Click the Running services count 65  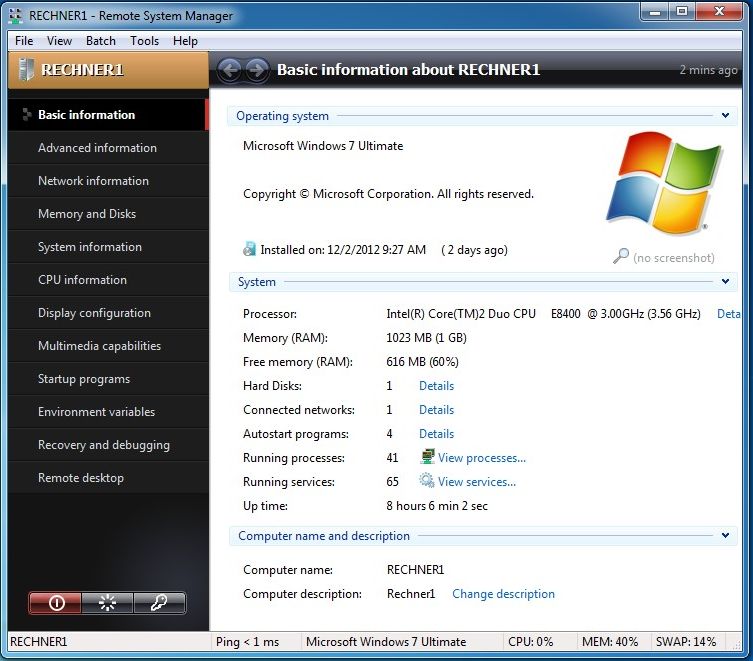pyautogui.click(x=392, y=482)
